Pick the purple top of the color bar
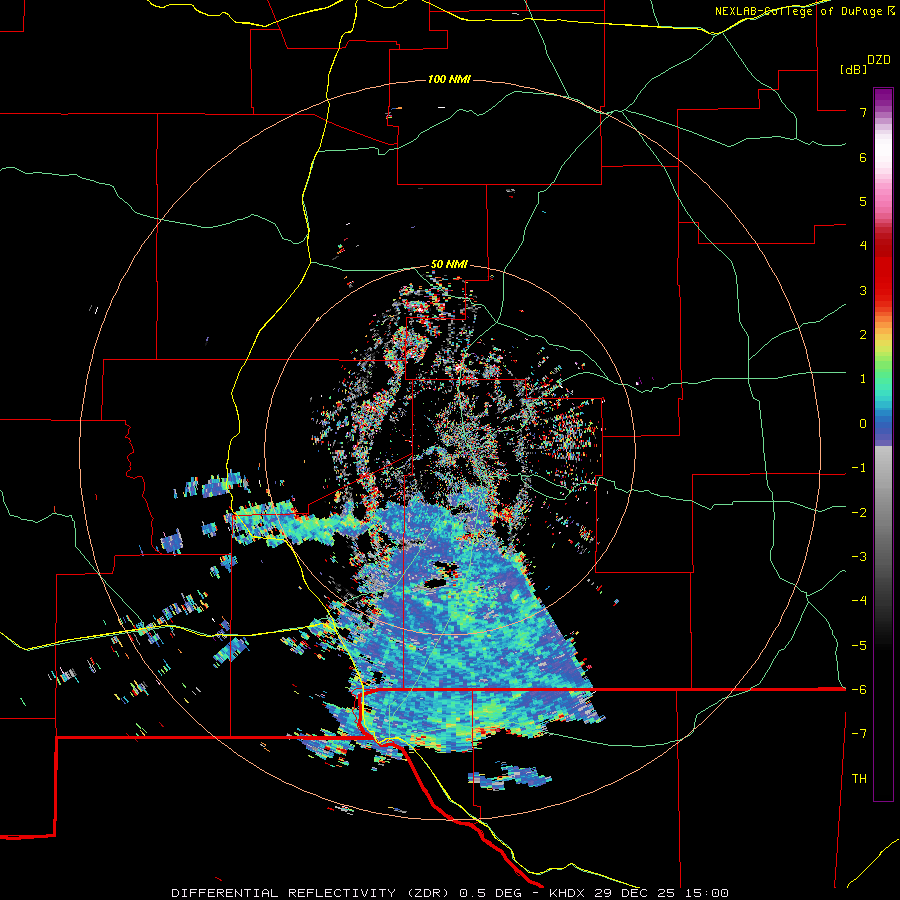Viewport: 900px width, 900px height. [883, 98]
